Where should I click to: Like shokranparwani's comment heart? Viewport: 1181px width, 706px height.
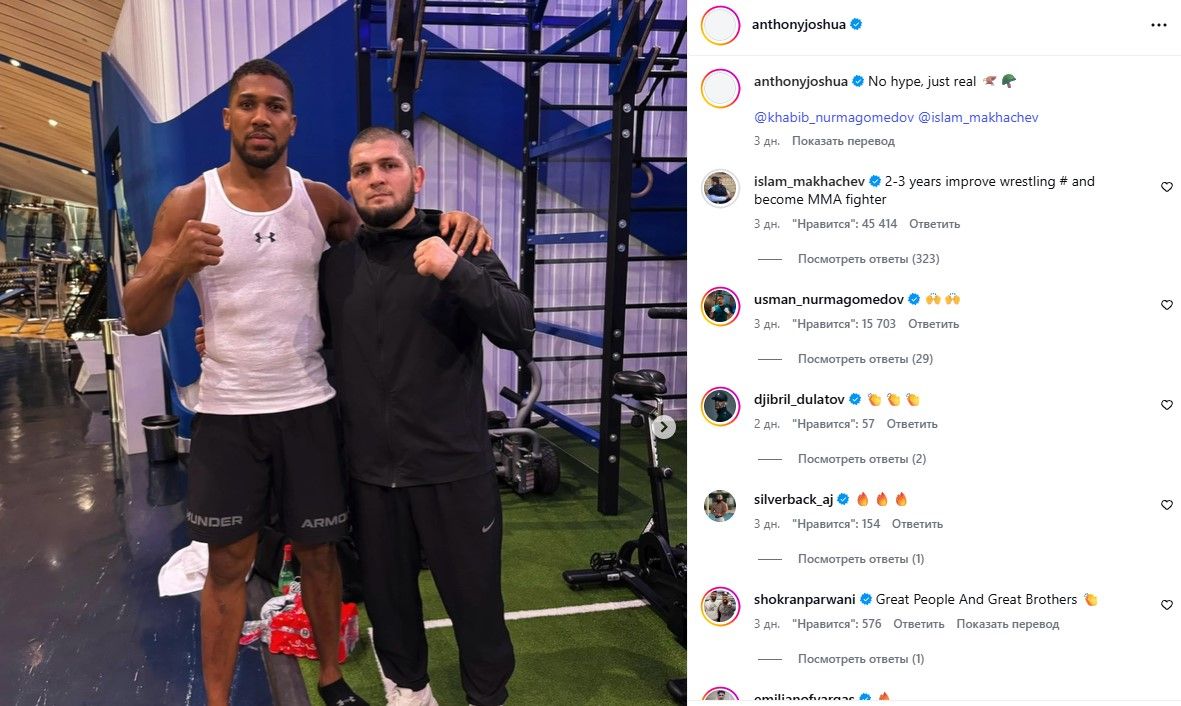[1167, 605]
